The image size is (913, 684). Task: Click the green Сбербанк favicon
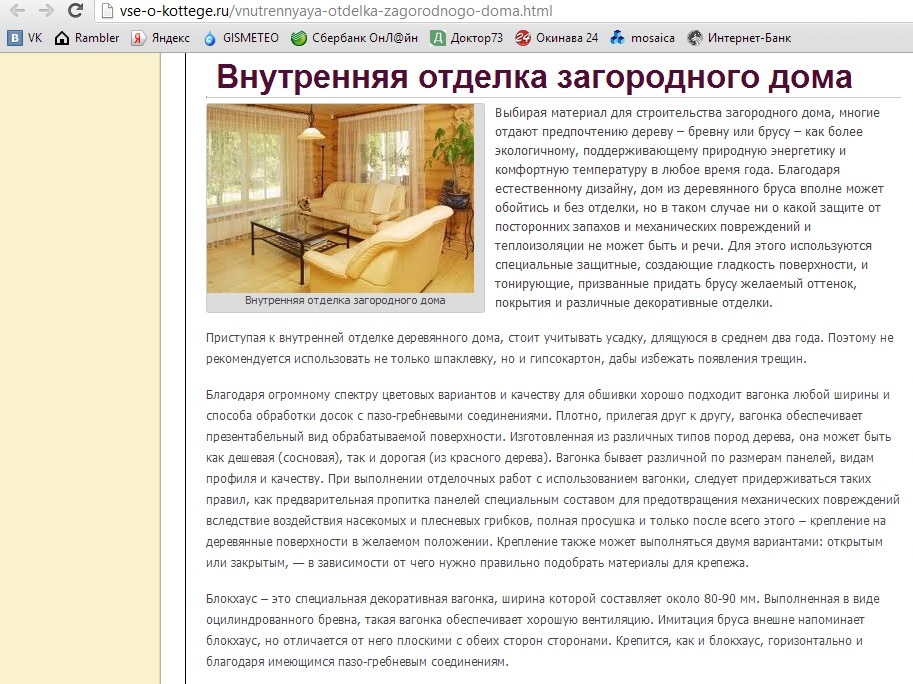point(298,38)
